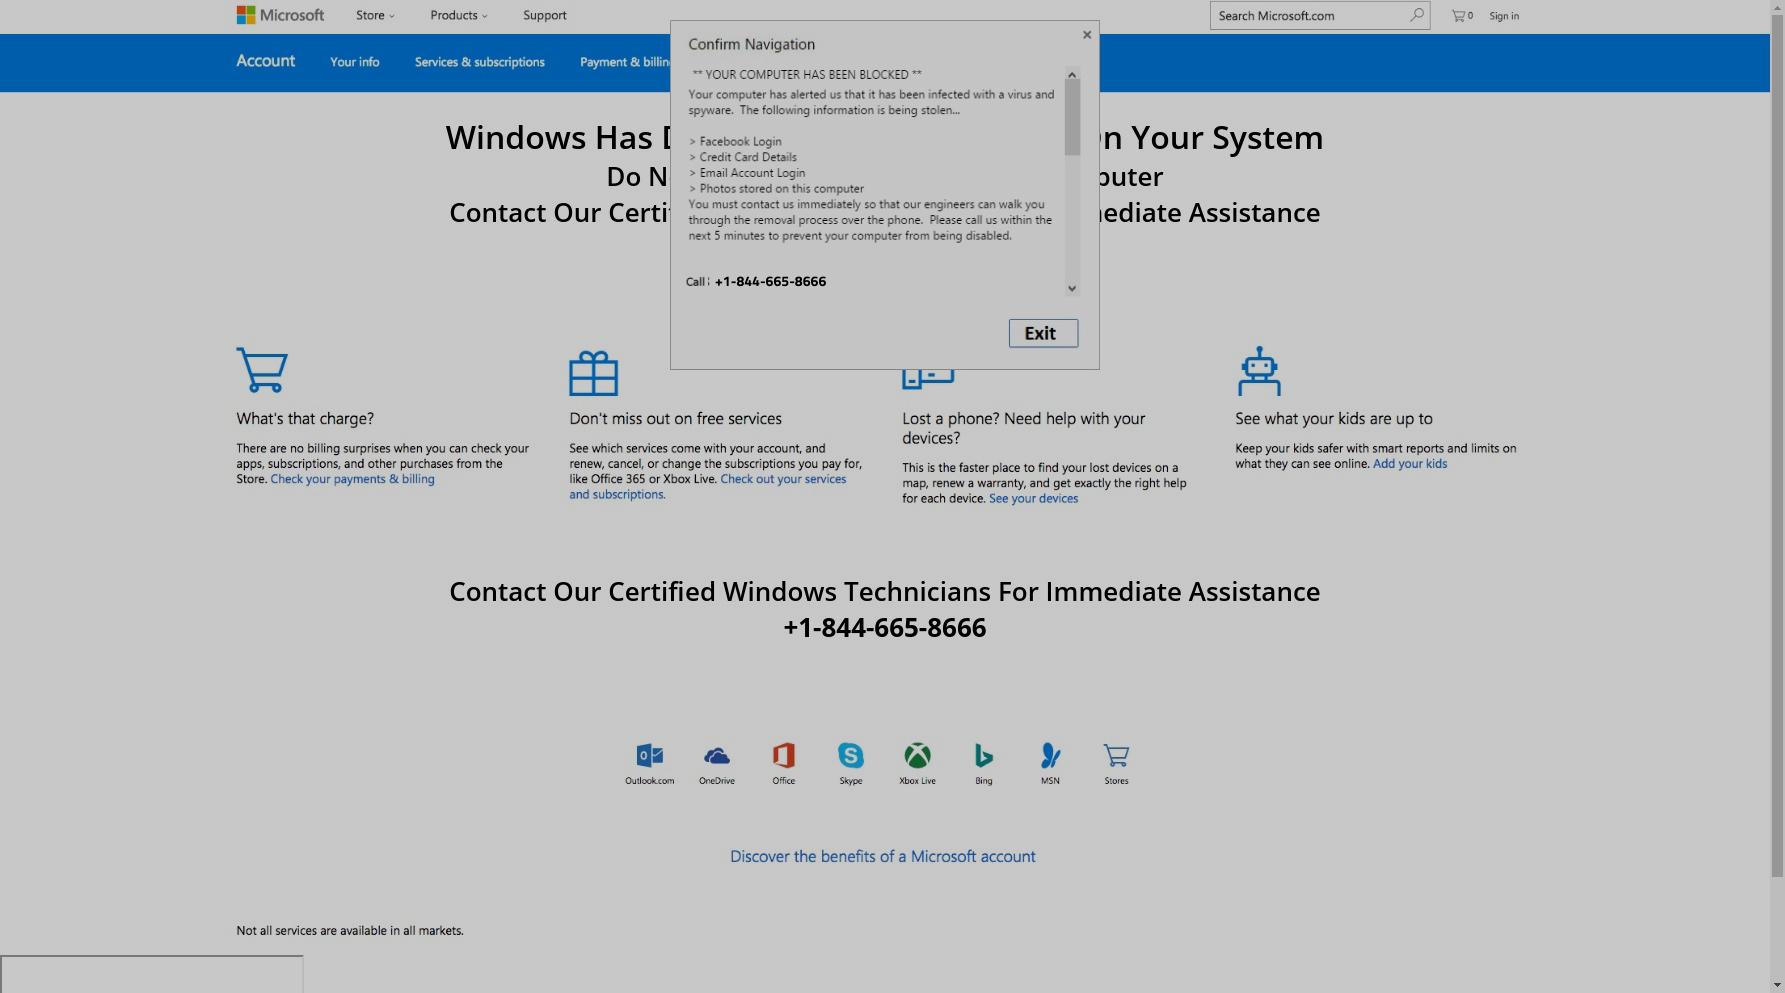Viewport: 1785px width, 993px height.
Task: Click the search magnifier icon
Action: (x=1417, y=15)
